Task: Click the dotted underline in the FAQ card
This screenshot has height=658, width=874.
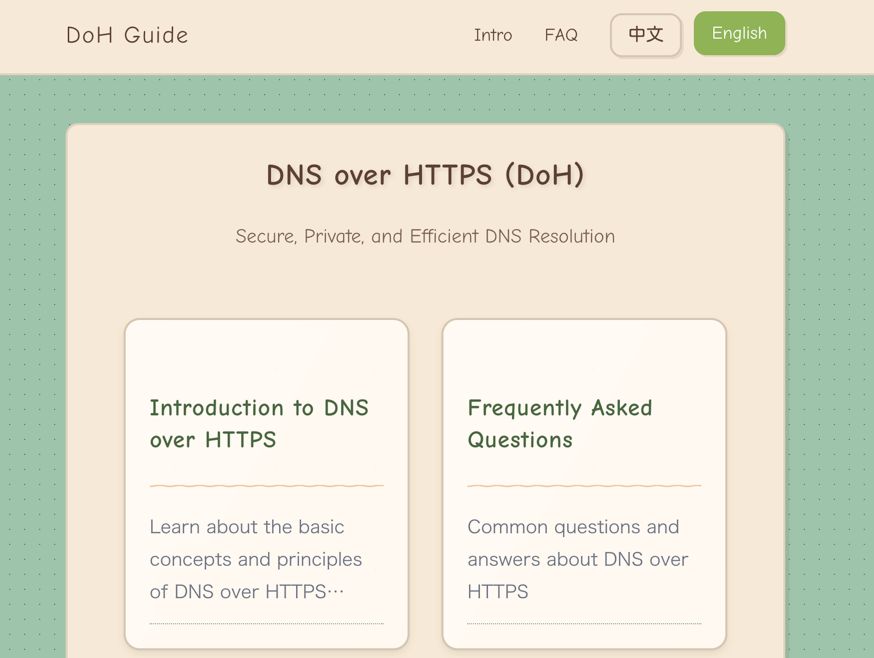Action: click(x=583, y=622)
